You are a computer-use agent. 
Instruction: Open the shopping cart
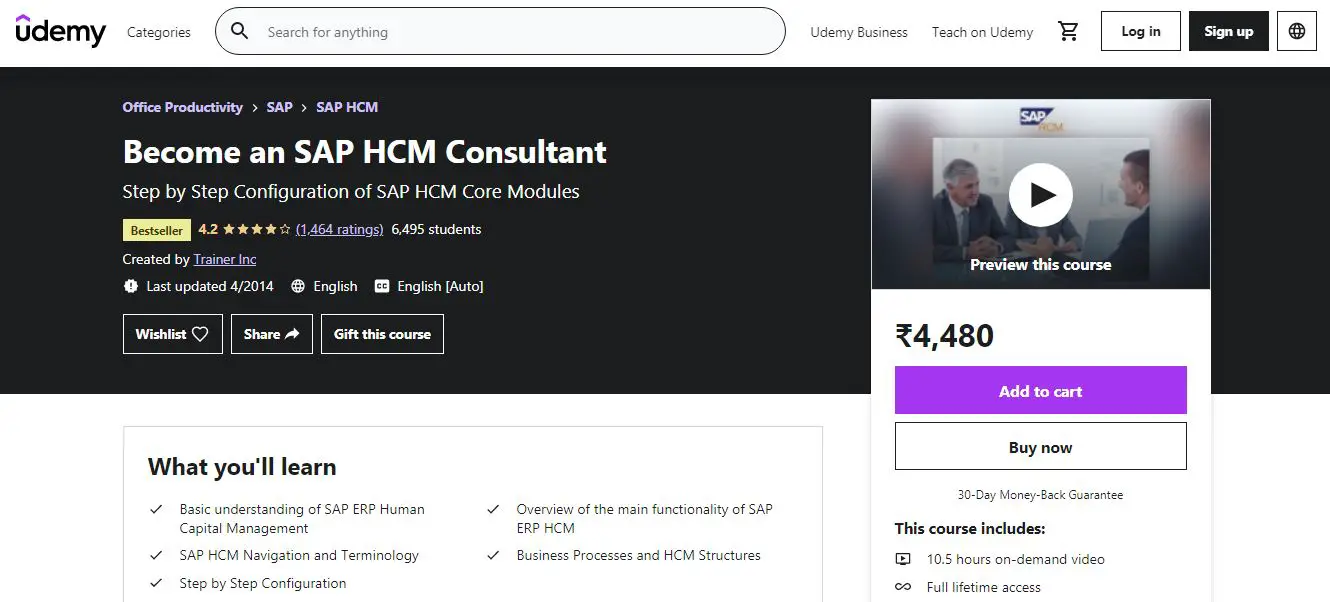click(1068, 31)
